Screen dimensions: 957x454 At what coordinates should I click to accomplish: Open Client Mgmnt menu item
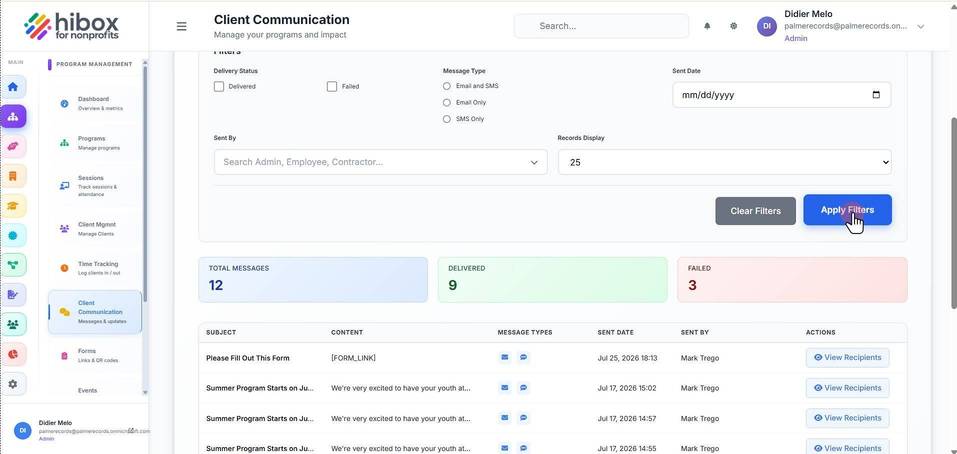click(95, 229)
